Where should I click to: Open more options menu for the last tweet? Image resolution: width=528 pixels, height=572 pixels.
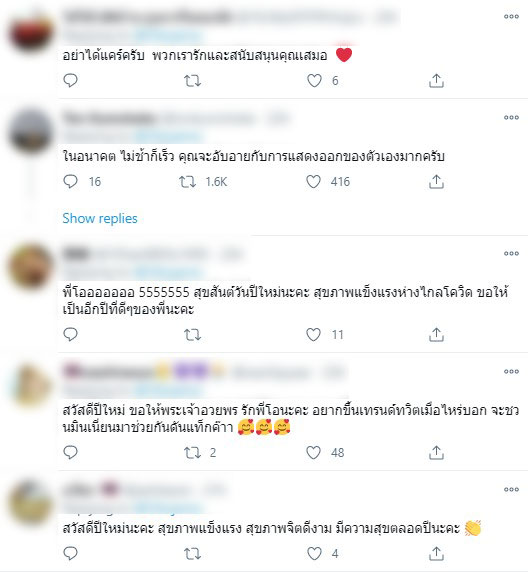(x=511, y=490)
